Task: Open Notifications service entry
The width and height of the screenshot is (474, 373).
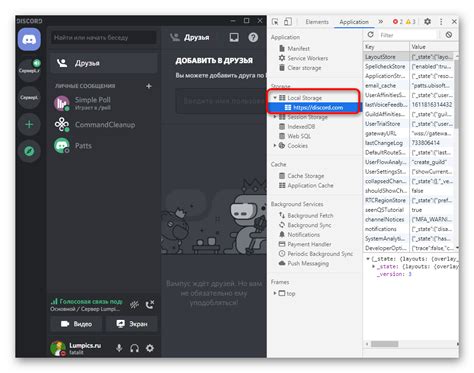Action: (x=304, y=235)
